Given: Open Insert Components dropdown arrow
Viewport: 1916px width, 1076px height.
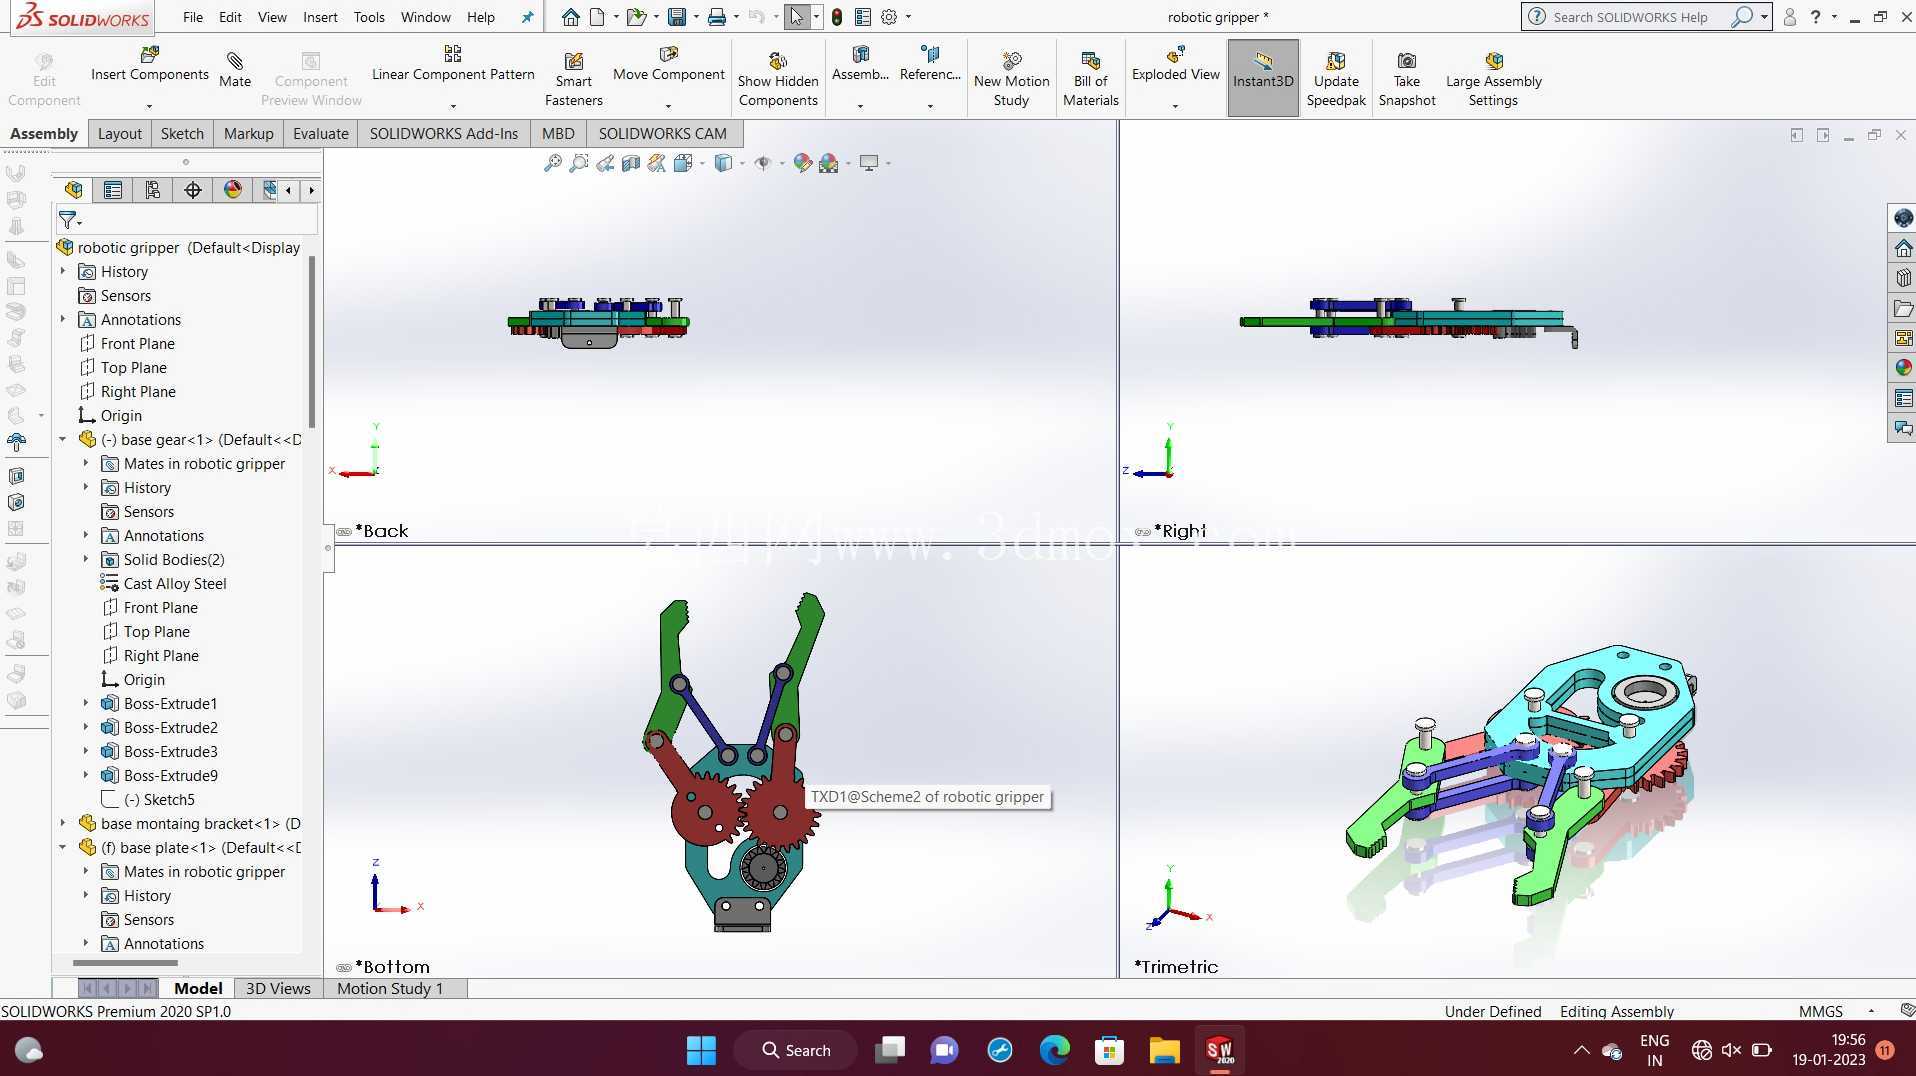Looking at the screenshot, I should [149, 106].
